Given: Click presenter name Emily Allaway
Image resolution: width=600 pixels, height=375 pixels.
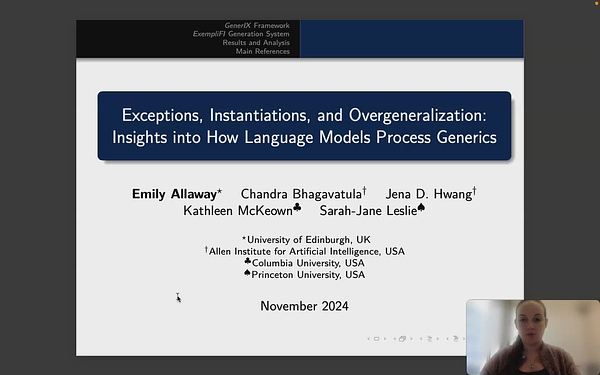Looking at the screenshot, I should pos(174,194).
